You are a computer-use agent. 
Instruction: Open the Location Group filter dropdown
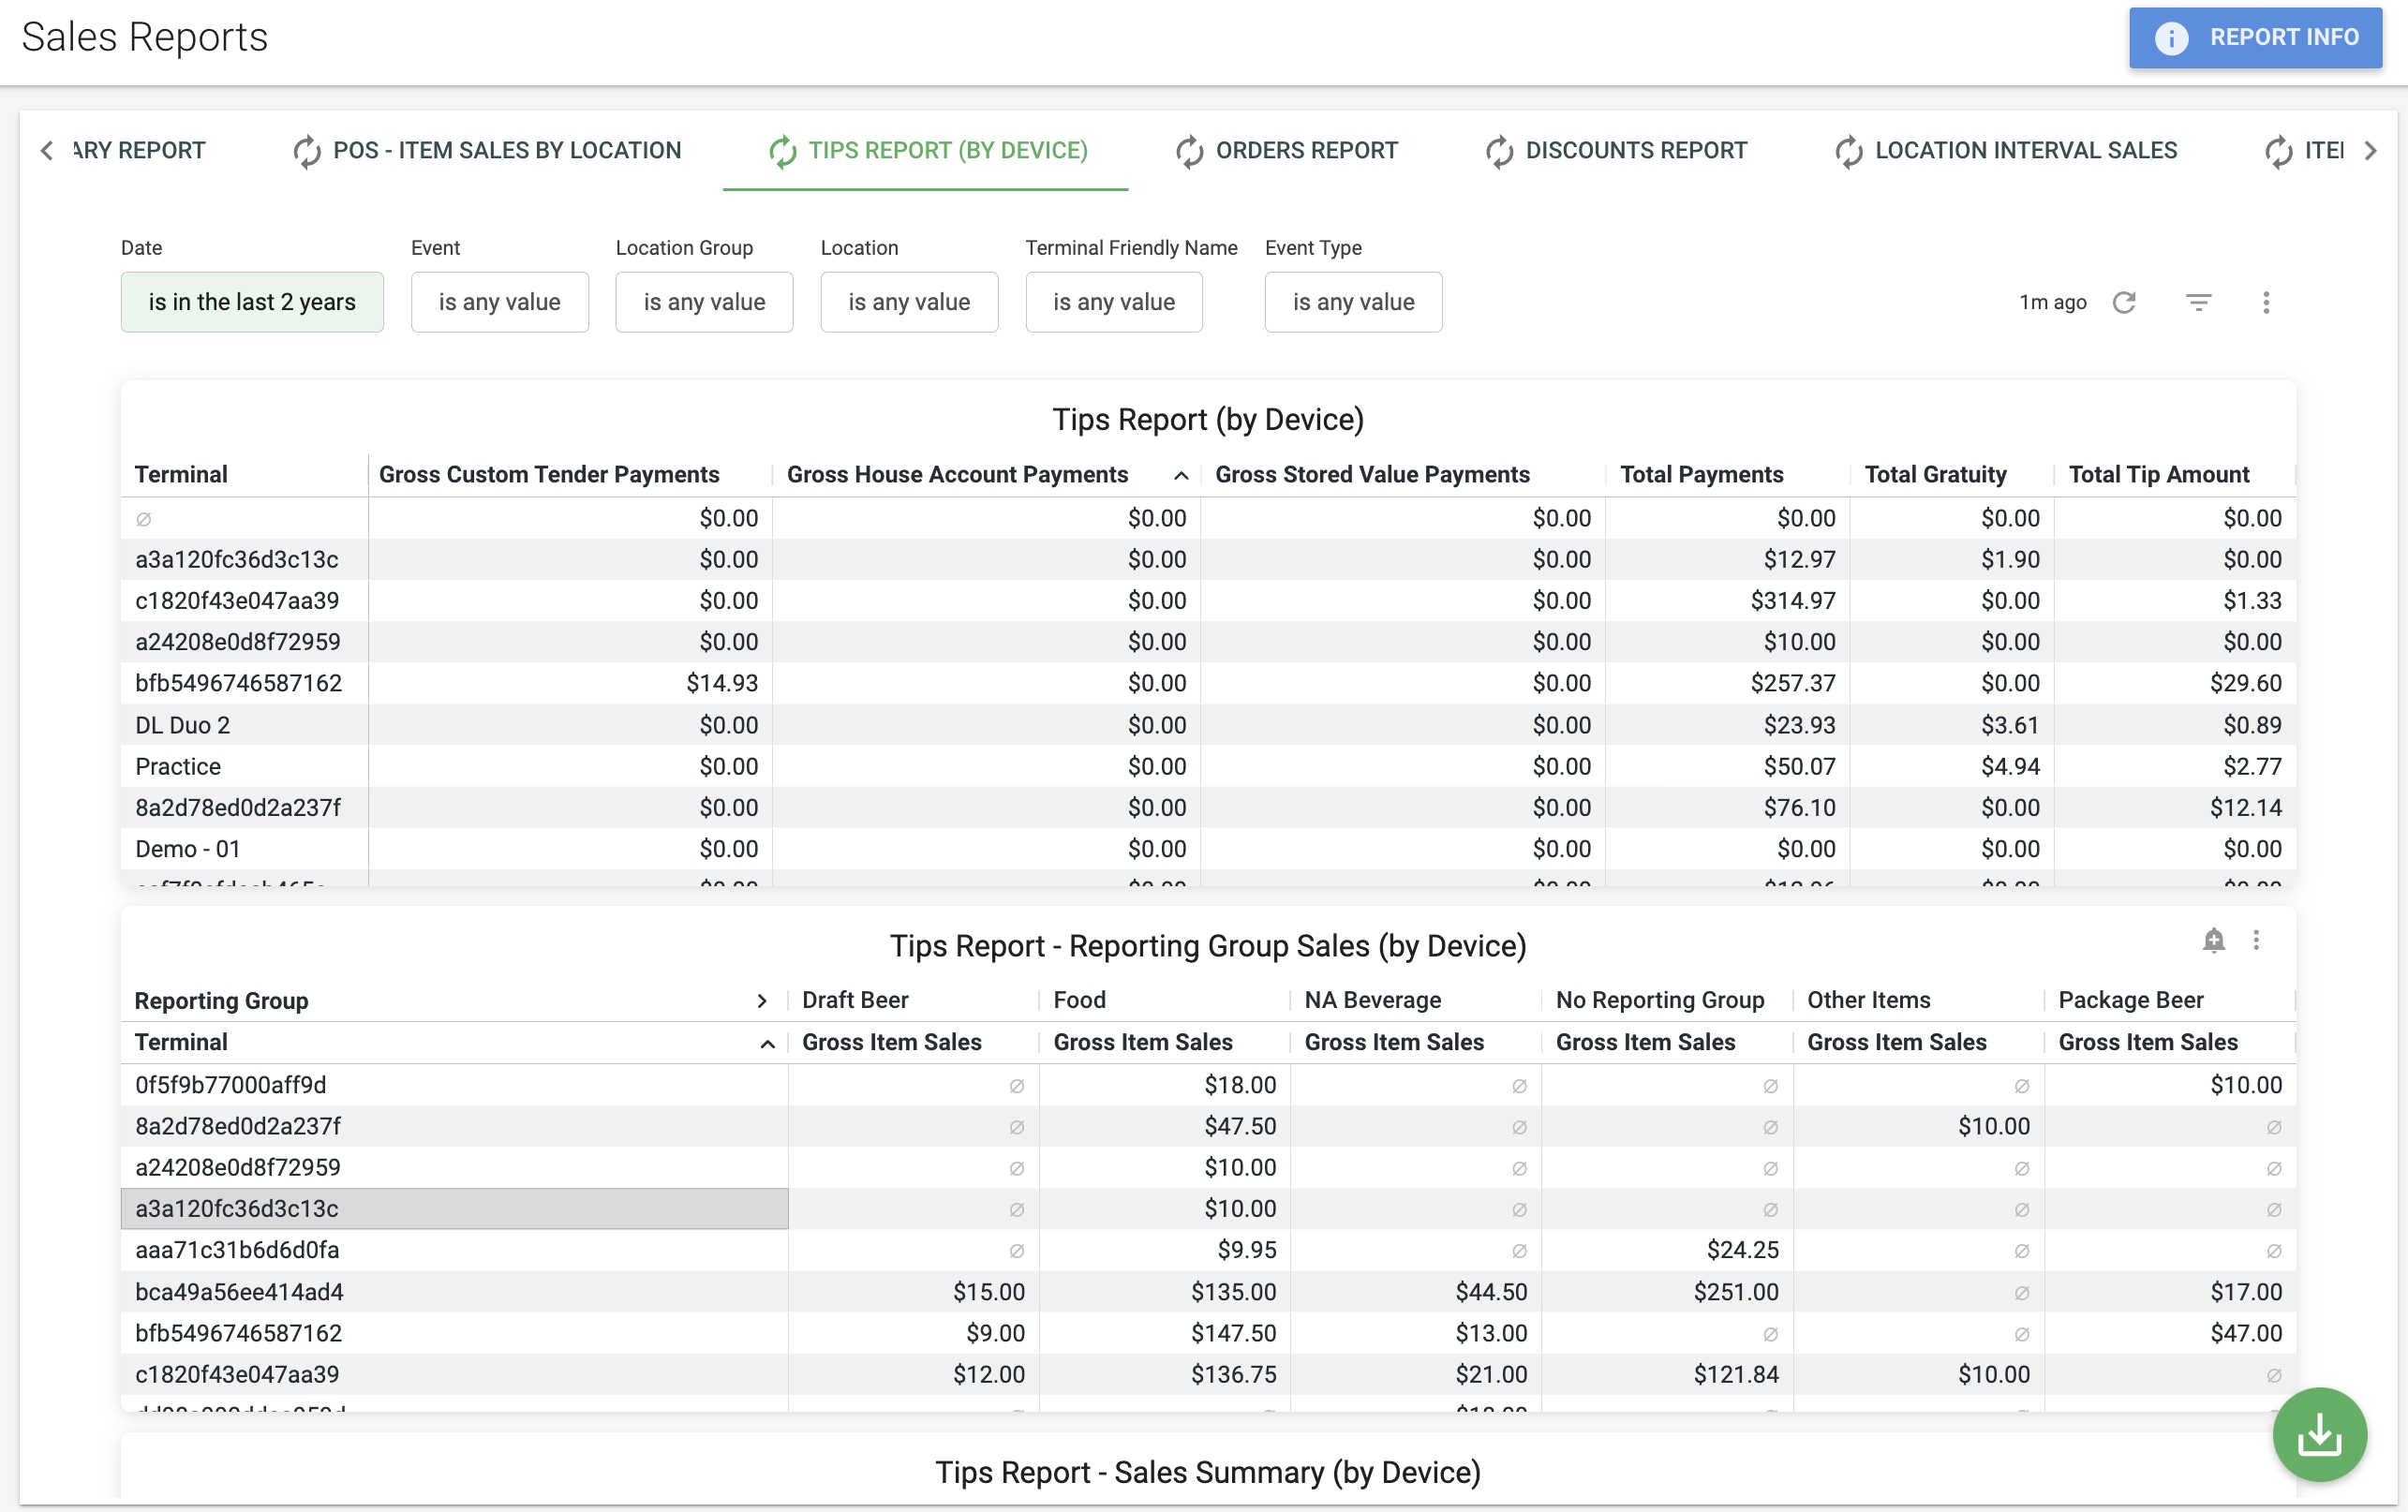pyautogui.click(x=704, y=302)
